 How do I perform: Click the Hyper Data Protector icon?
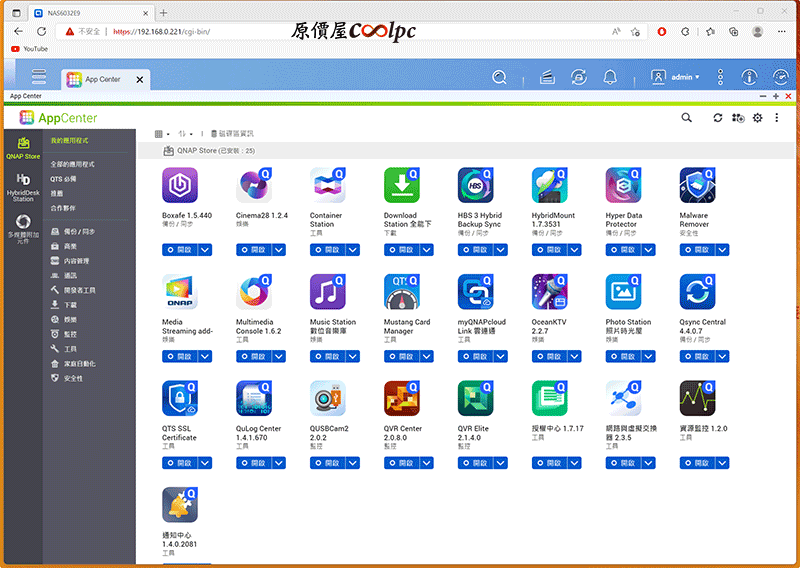pos(623,185)
